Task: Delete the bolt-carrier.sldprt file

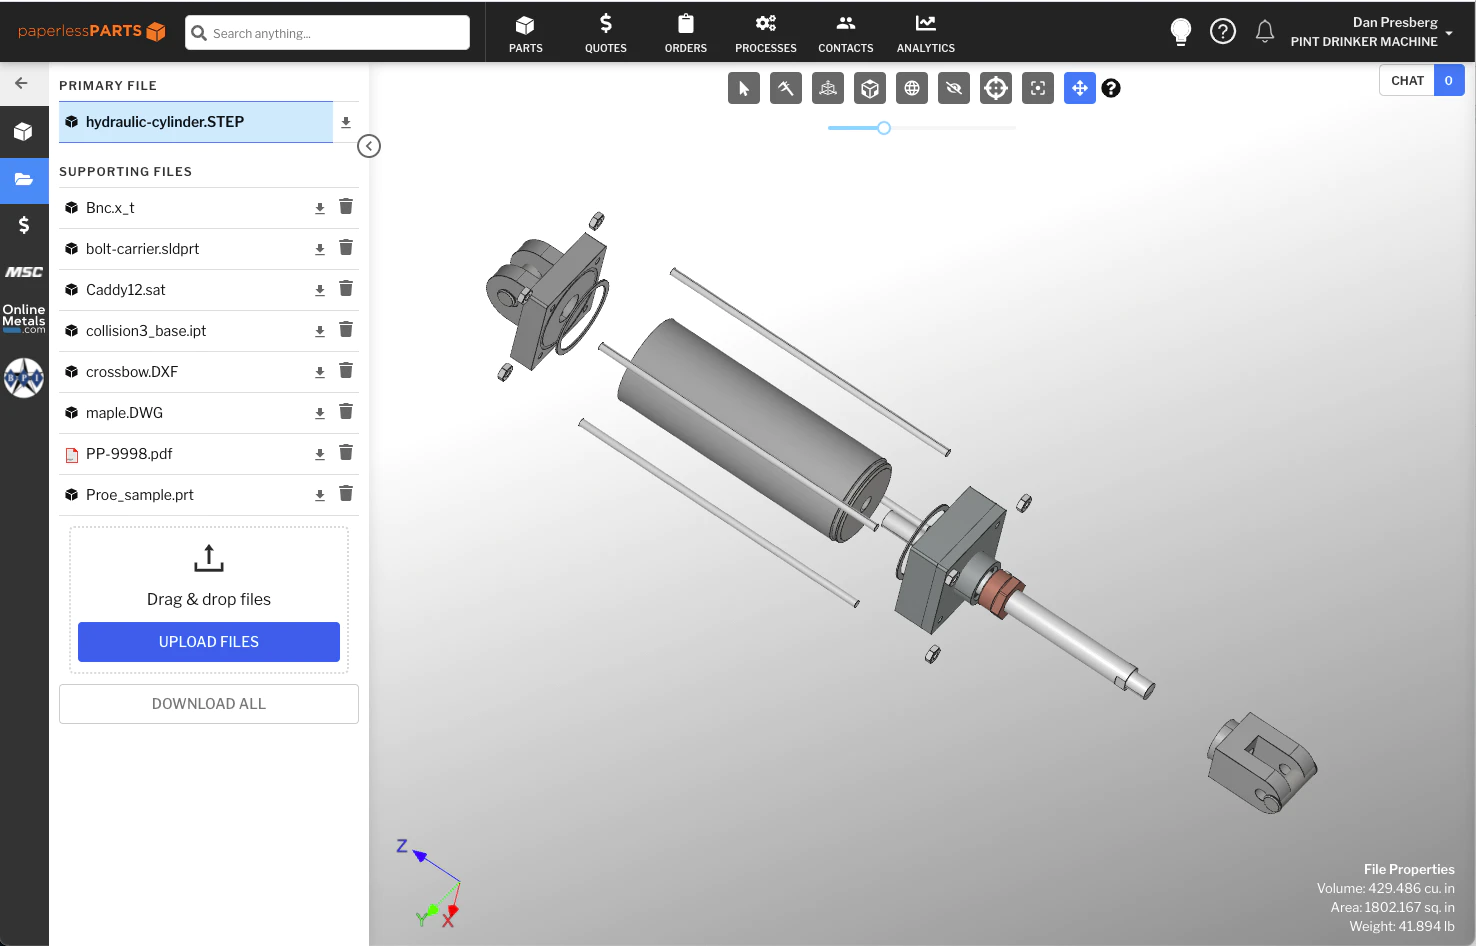Action: (x=346, y=247)
